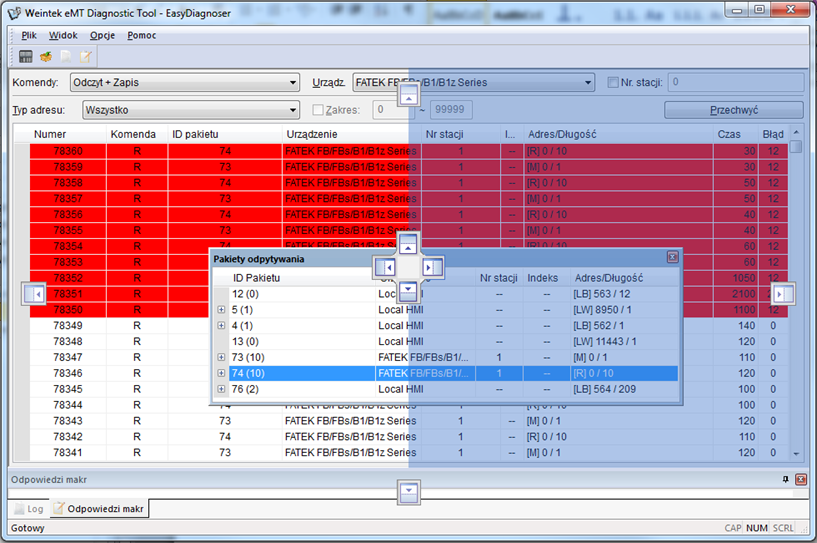Click the greyed blank document toolbar icon
The width and height of the screenshot is (817, 543).
(66, 56)
